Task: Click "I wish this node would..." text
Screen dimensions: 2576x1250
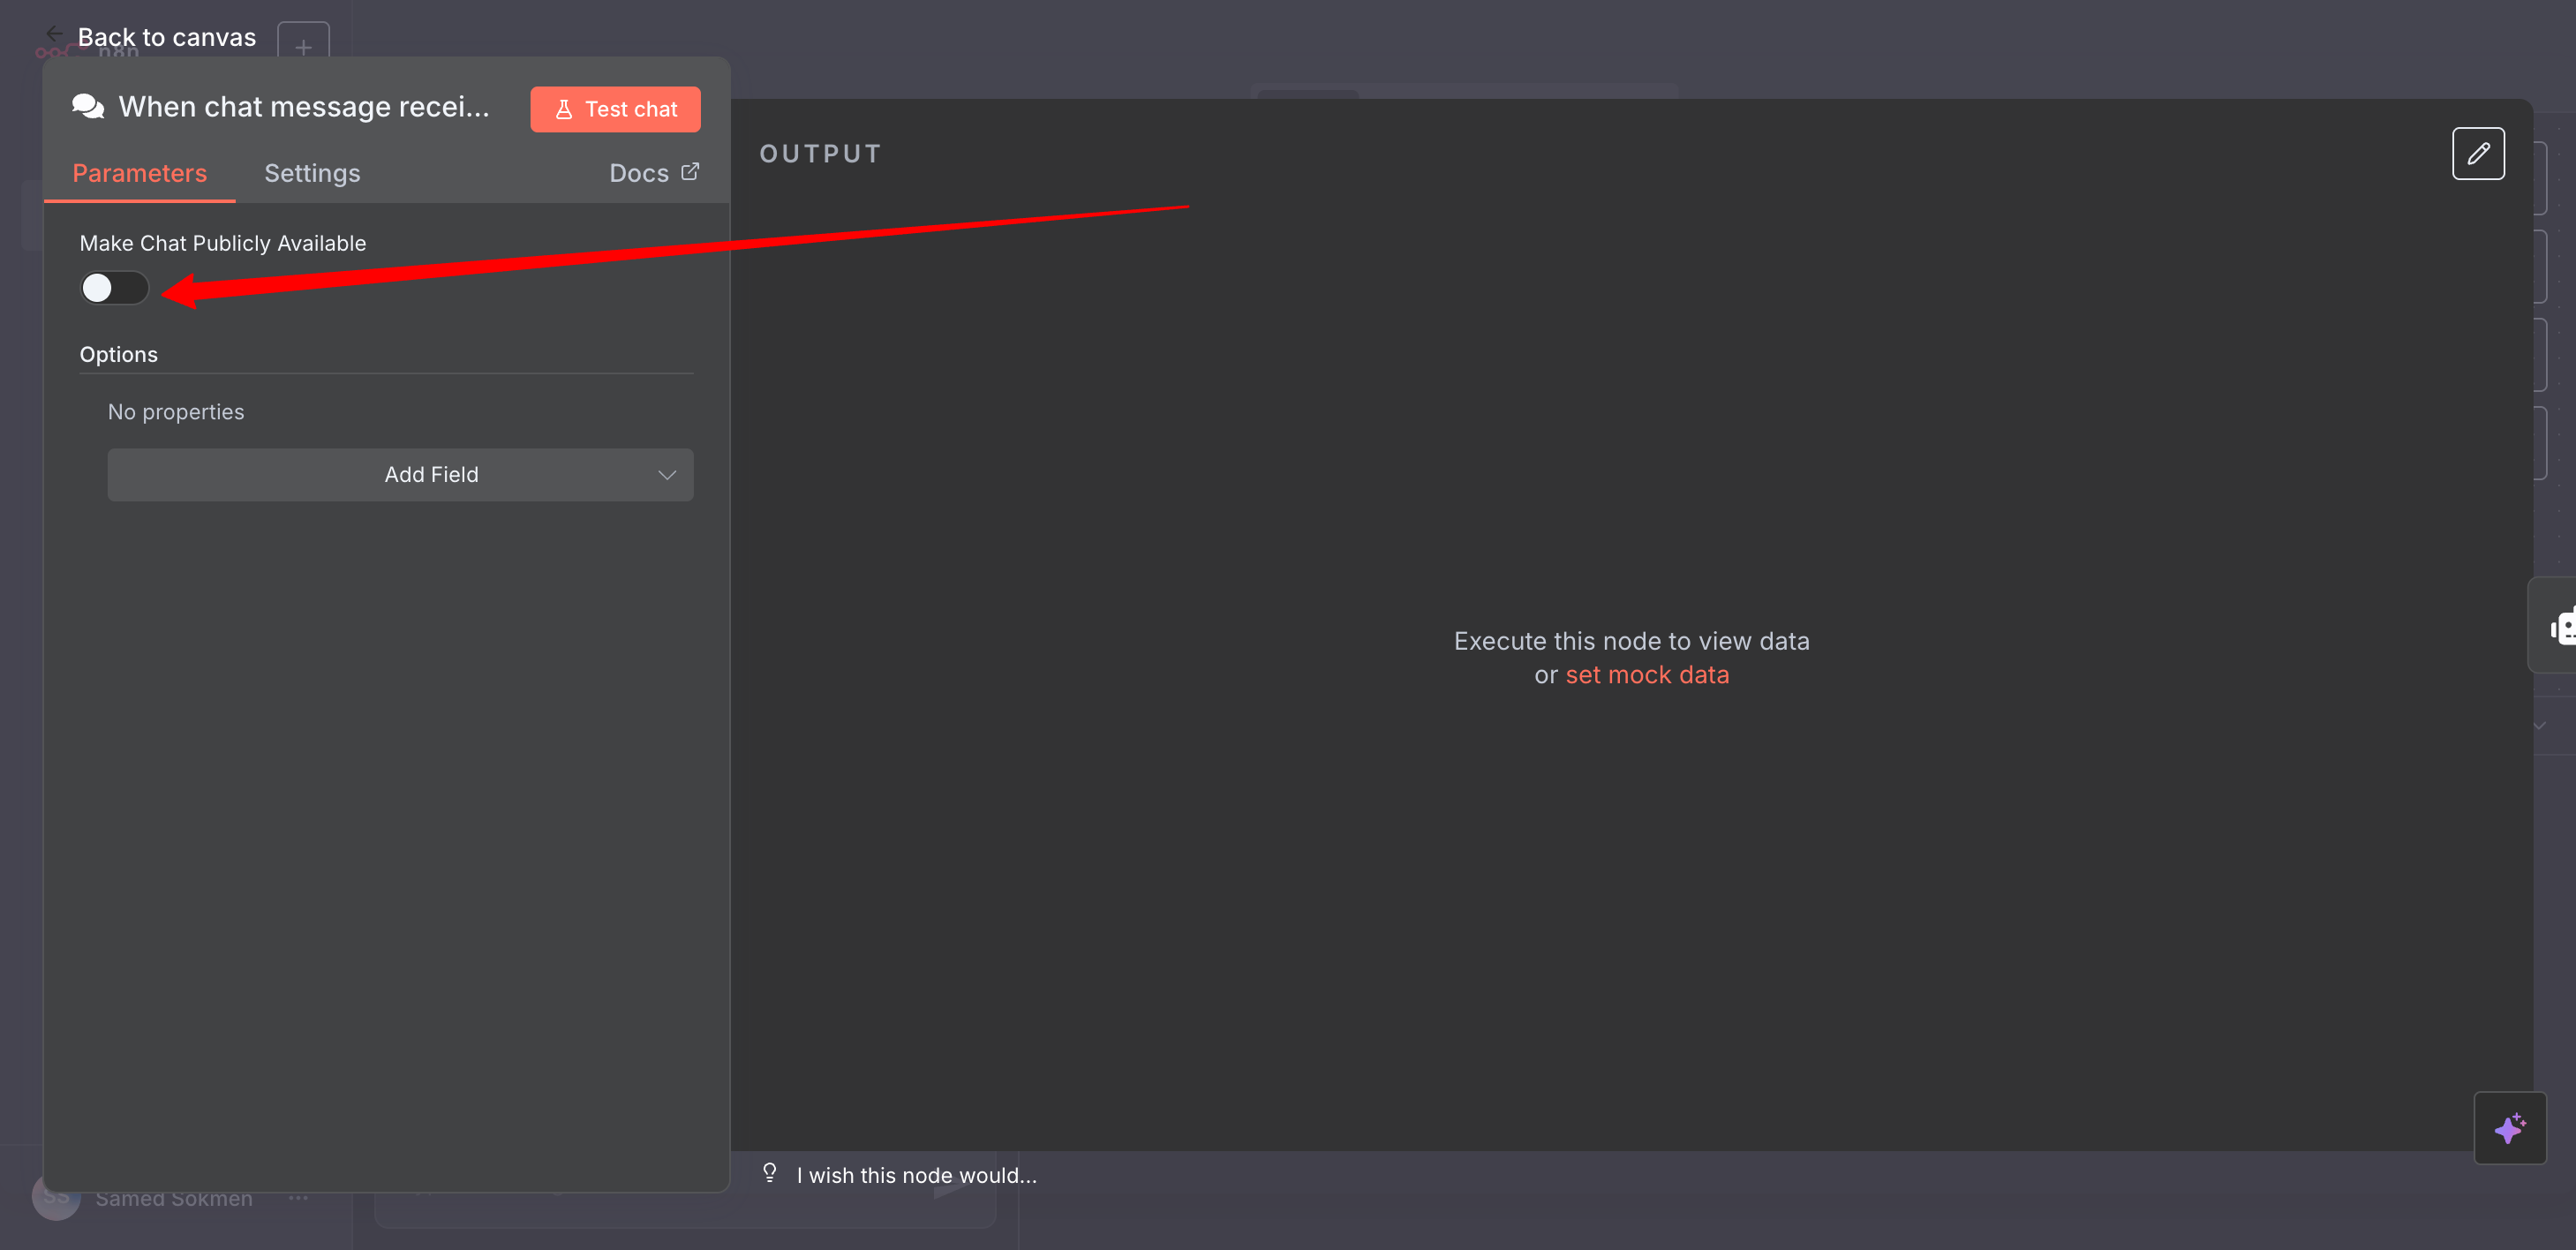Action: (916, 1176)
